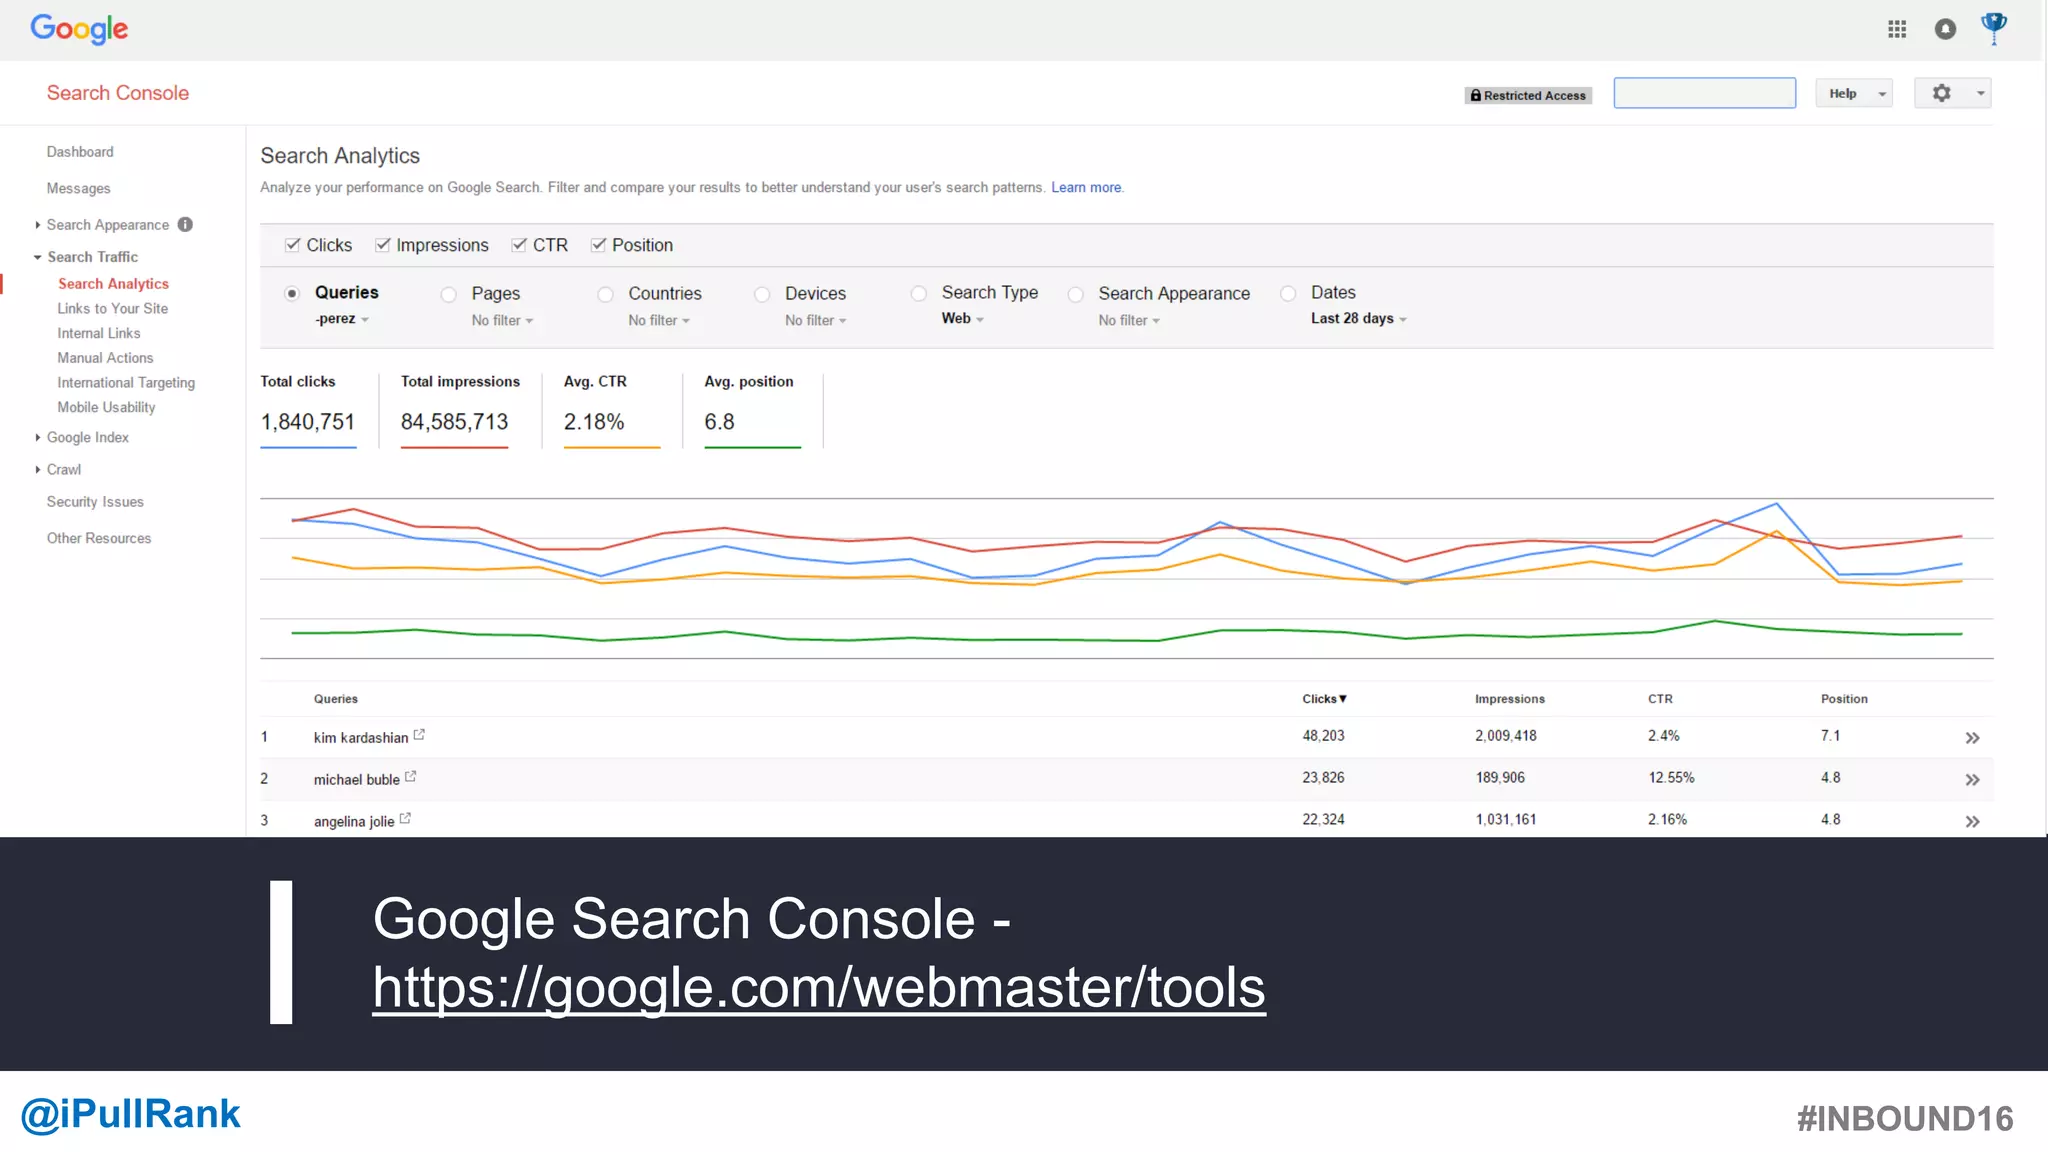Image resolution: width=2048 pixels, height=1152 pixels.
Task: Open michael buble external link icon
Action: coord(410,777)
